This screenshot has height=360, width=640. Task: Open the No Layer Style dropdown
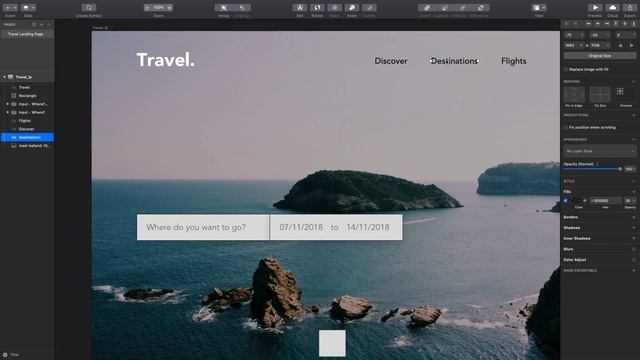[x=600, y=151]
